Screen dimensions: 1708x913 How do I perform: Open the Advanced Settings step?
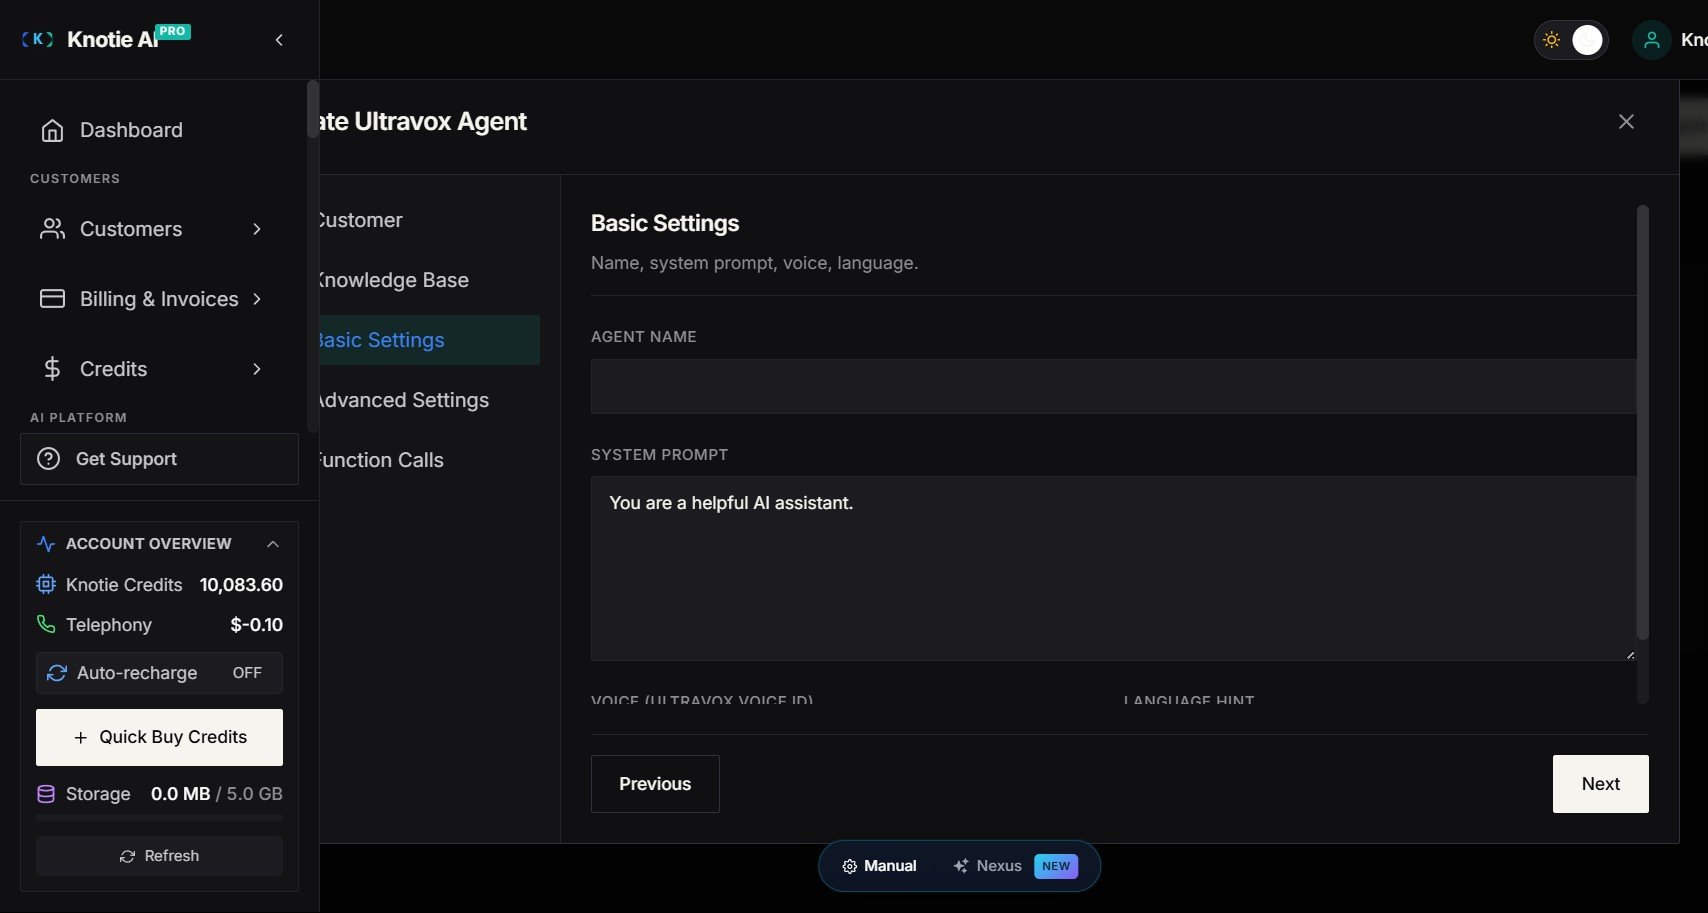pos(430,400)
